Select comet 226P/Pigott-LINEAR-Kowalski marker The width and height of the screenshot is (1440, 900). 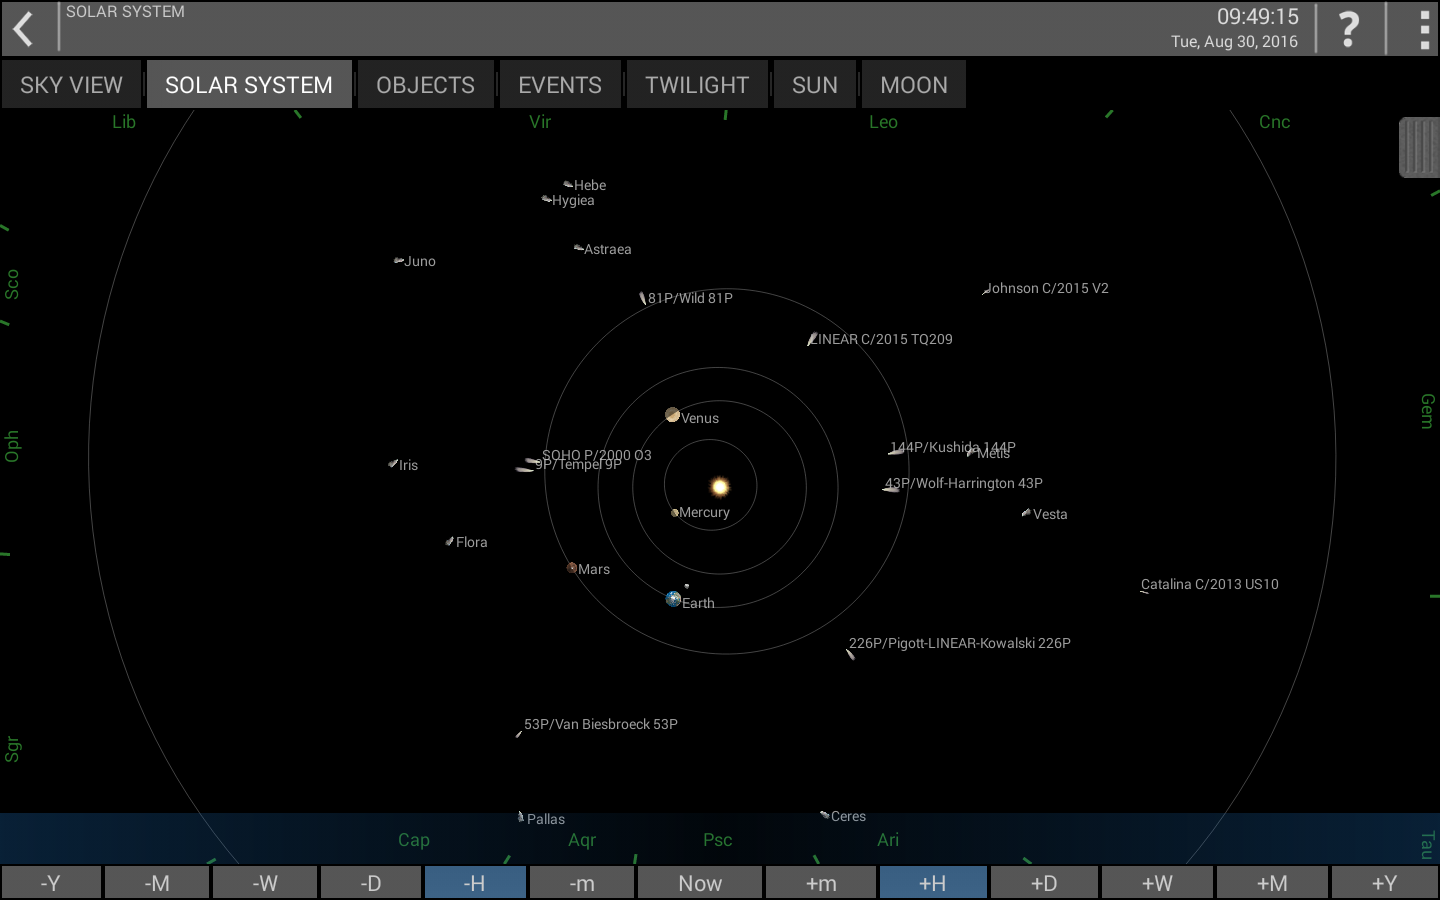point(850,654)
